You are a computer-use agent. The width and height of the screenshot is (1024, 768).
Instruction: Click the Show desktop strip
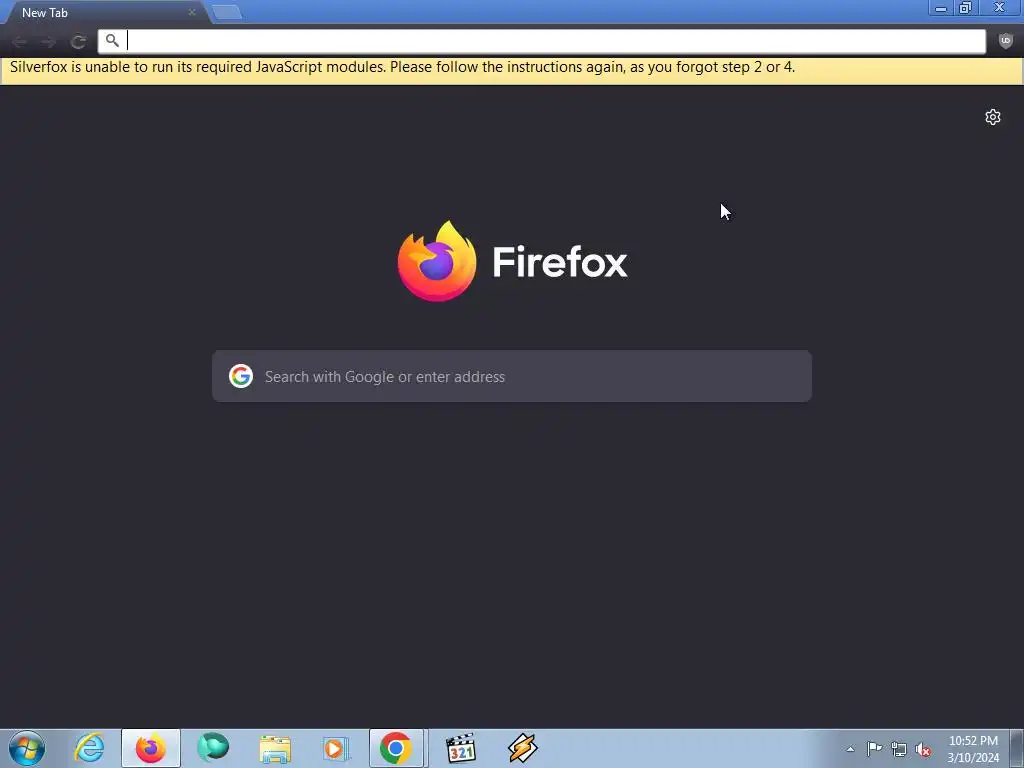click(1017, 748)
